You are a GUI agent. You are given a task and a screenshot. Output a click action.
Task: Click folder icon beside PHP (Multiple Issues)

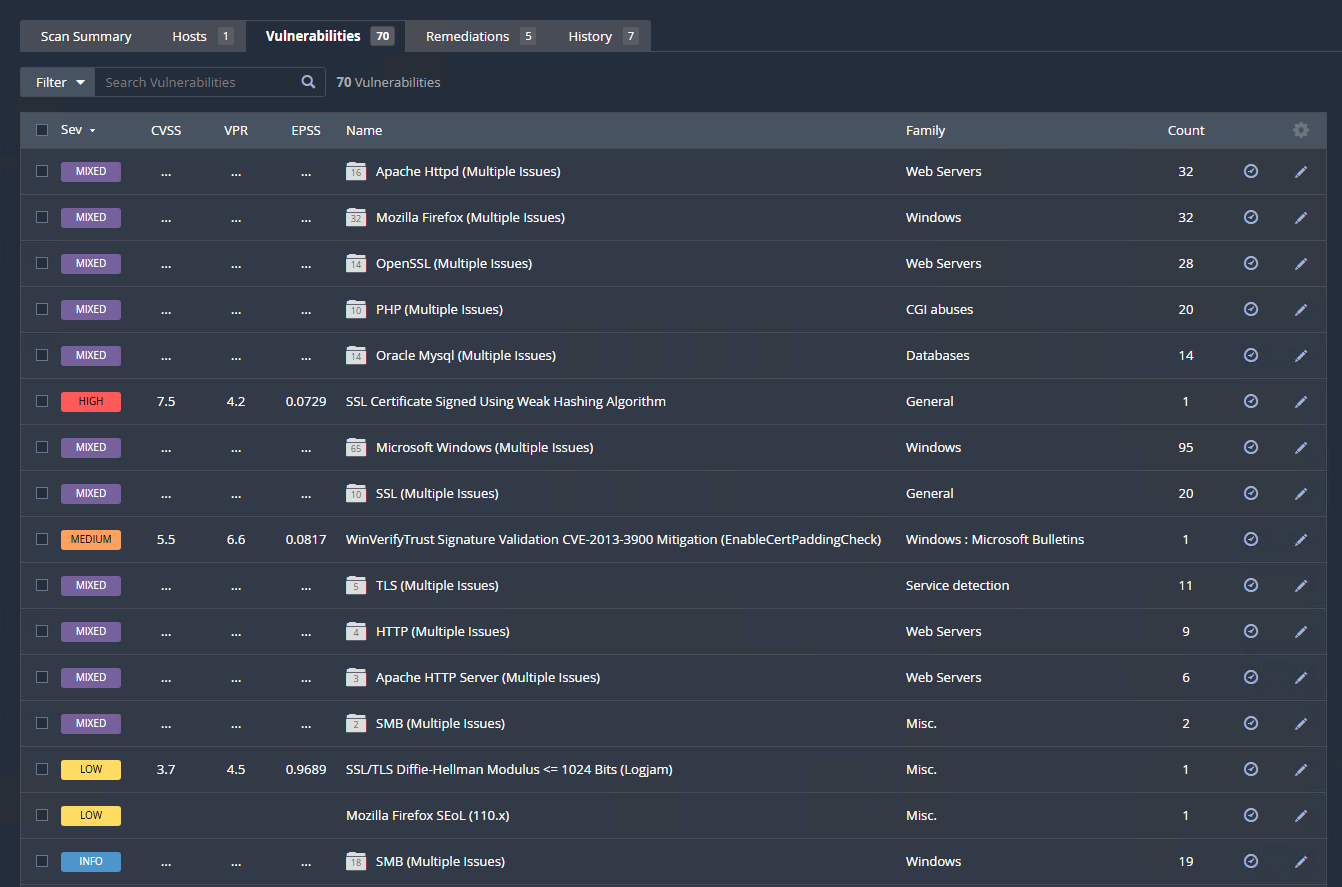point(355,310)
